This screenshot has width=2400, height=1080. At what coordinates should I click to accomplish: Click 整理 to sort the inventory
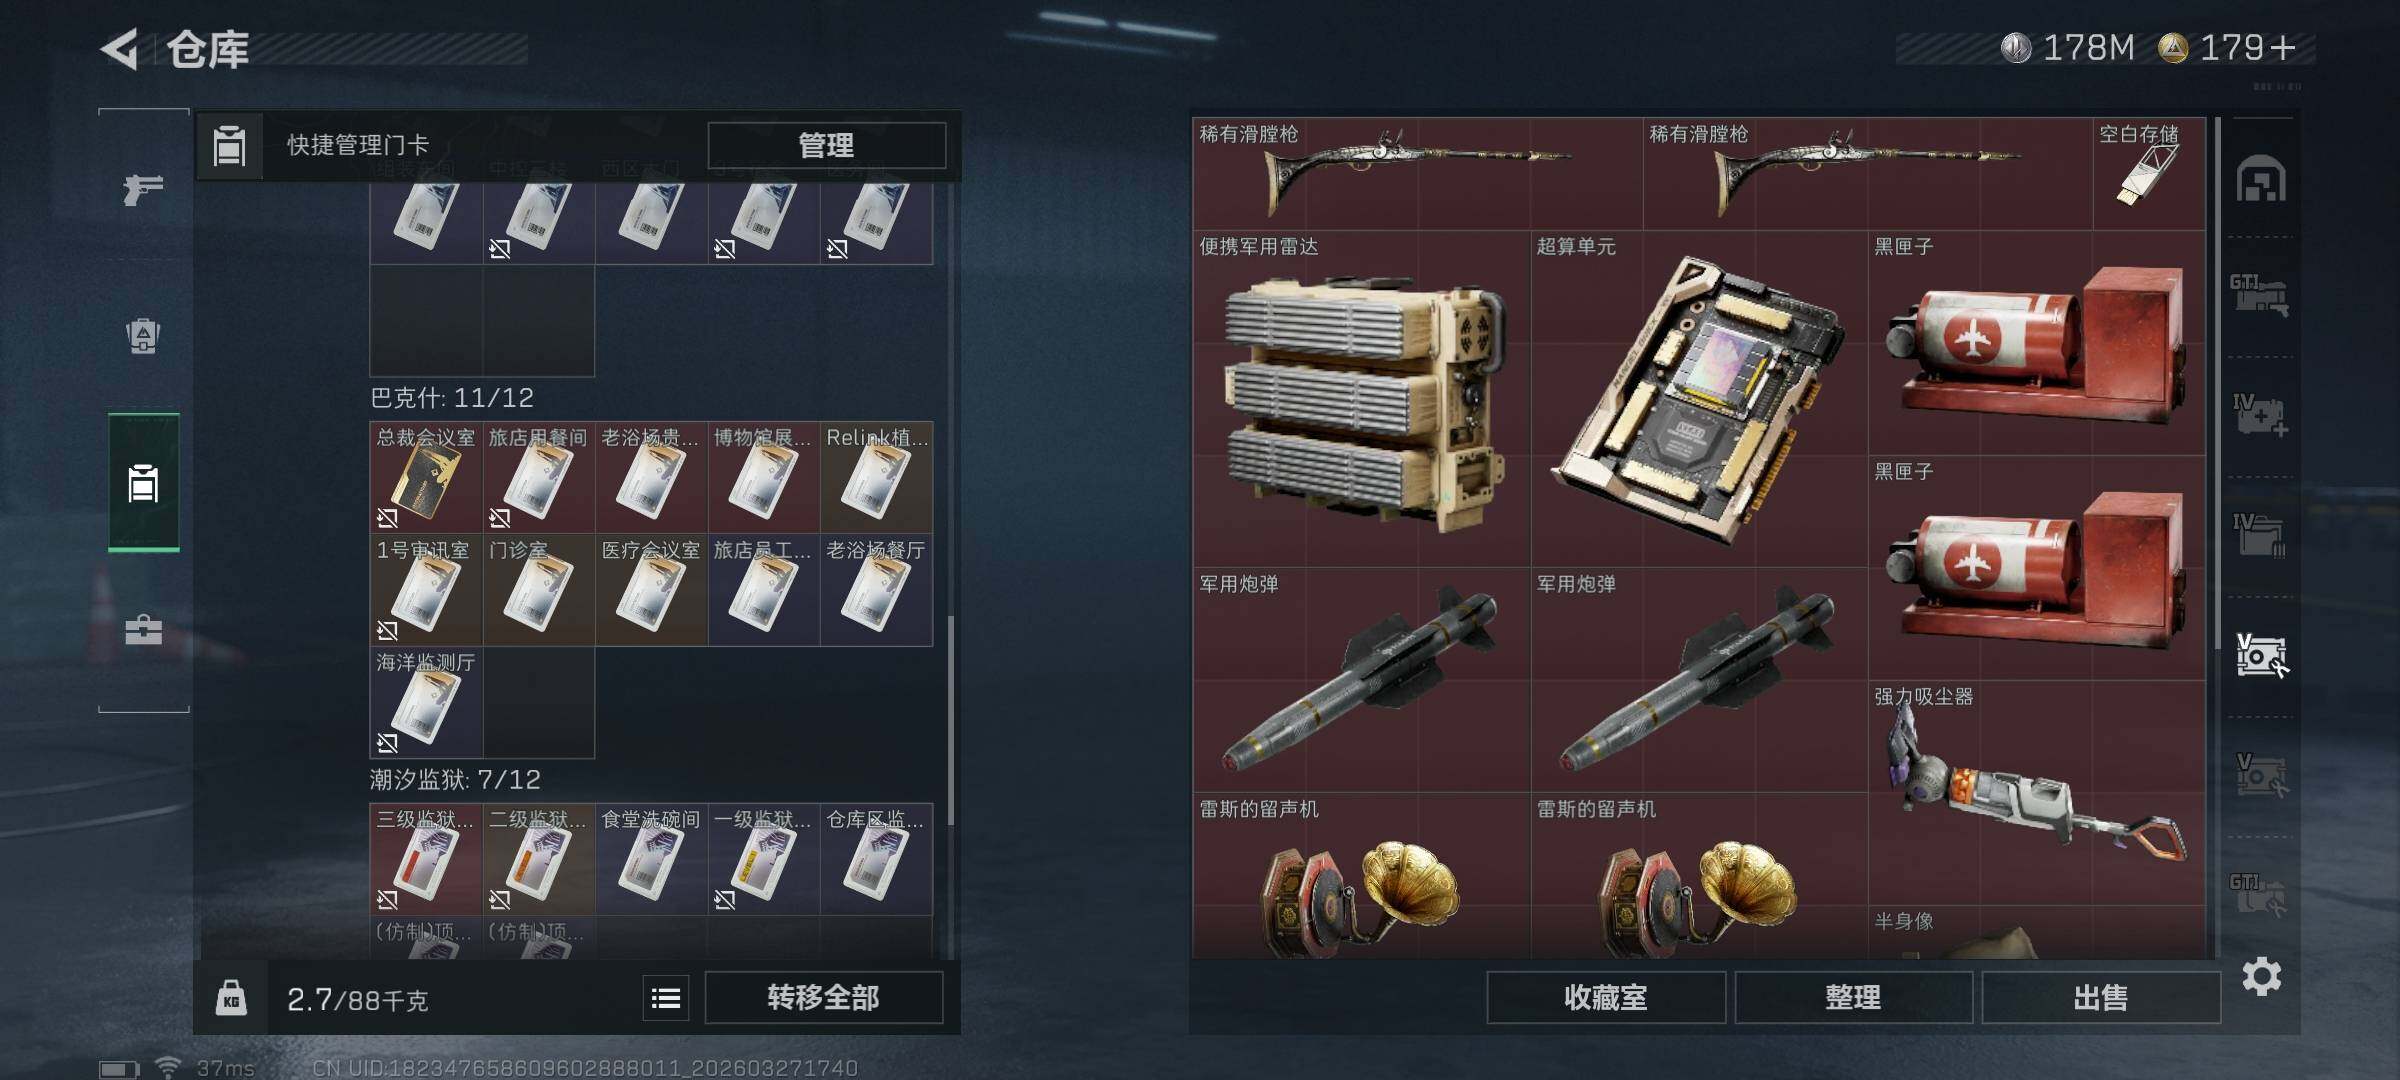(1853, 998)
